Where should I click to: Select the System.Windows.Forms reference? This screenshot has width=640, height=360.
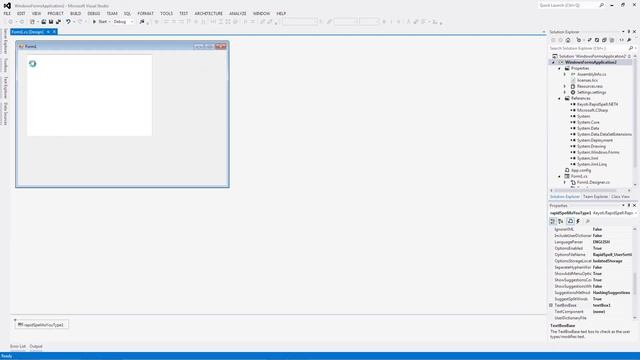(x=598, y=152)
